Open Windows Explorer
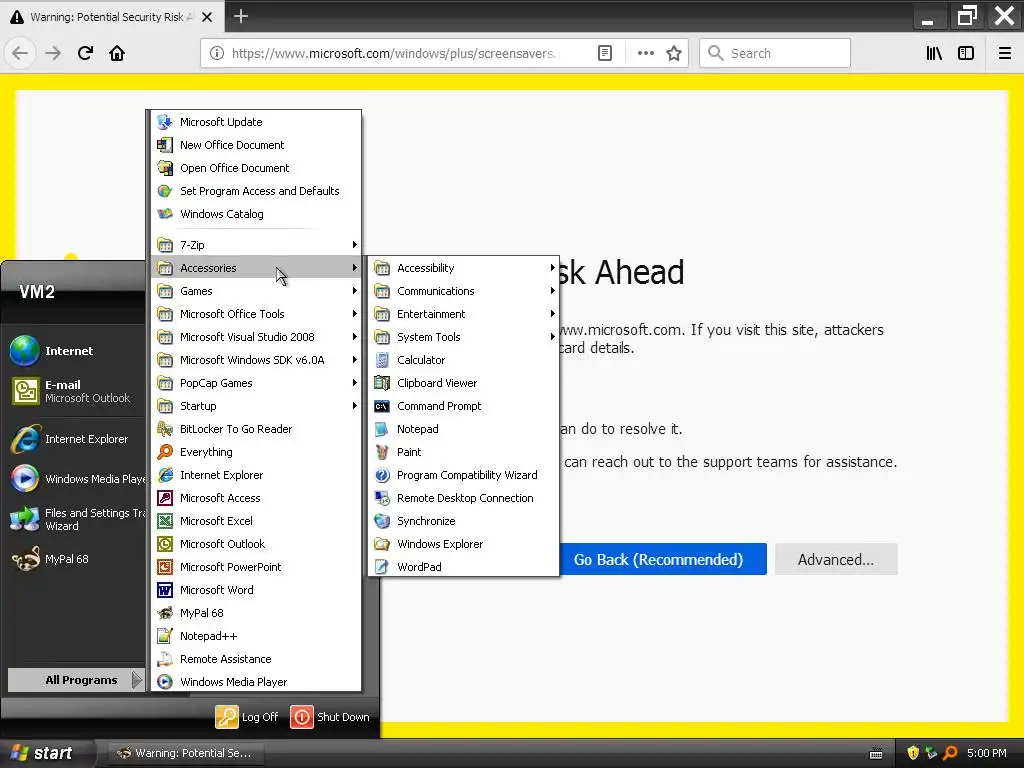The image size is (1024, 768). coord(463,544)
